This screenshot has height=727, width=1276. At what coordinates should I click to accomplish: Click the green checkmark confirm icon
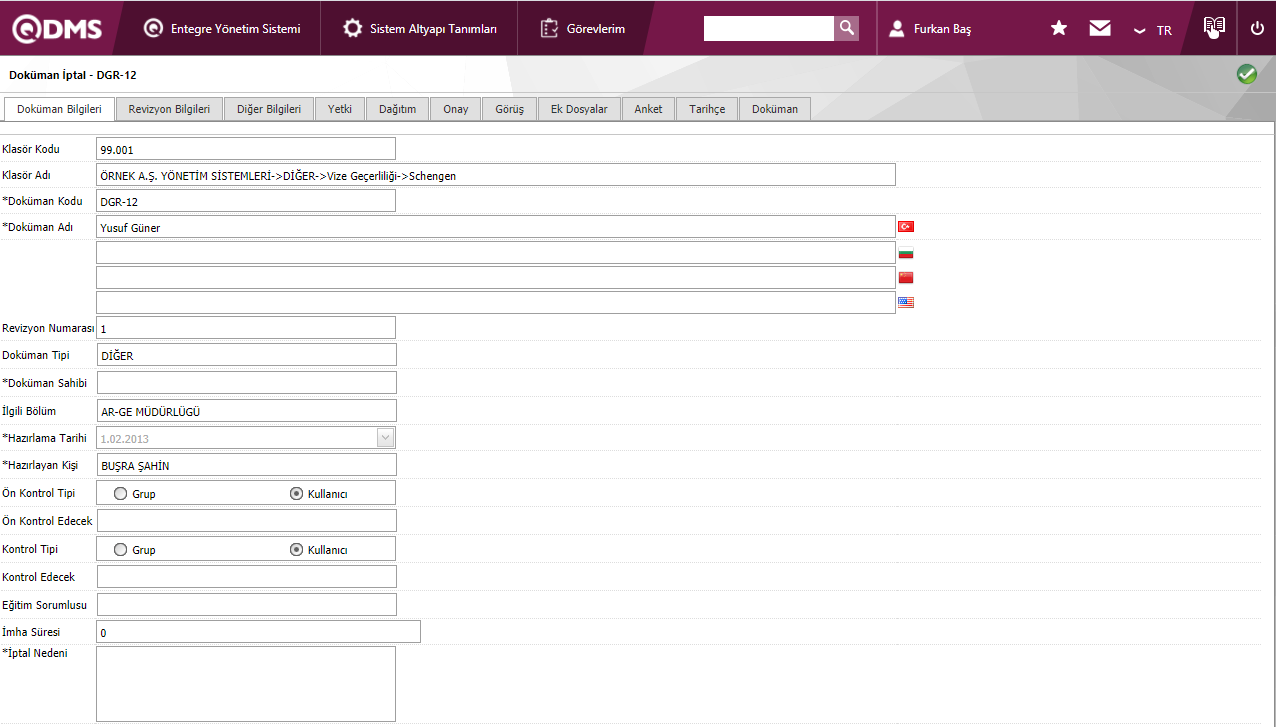pos(1246,74)
